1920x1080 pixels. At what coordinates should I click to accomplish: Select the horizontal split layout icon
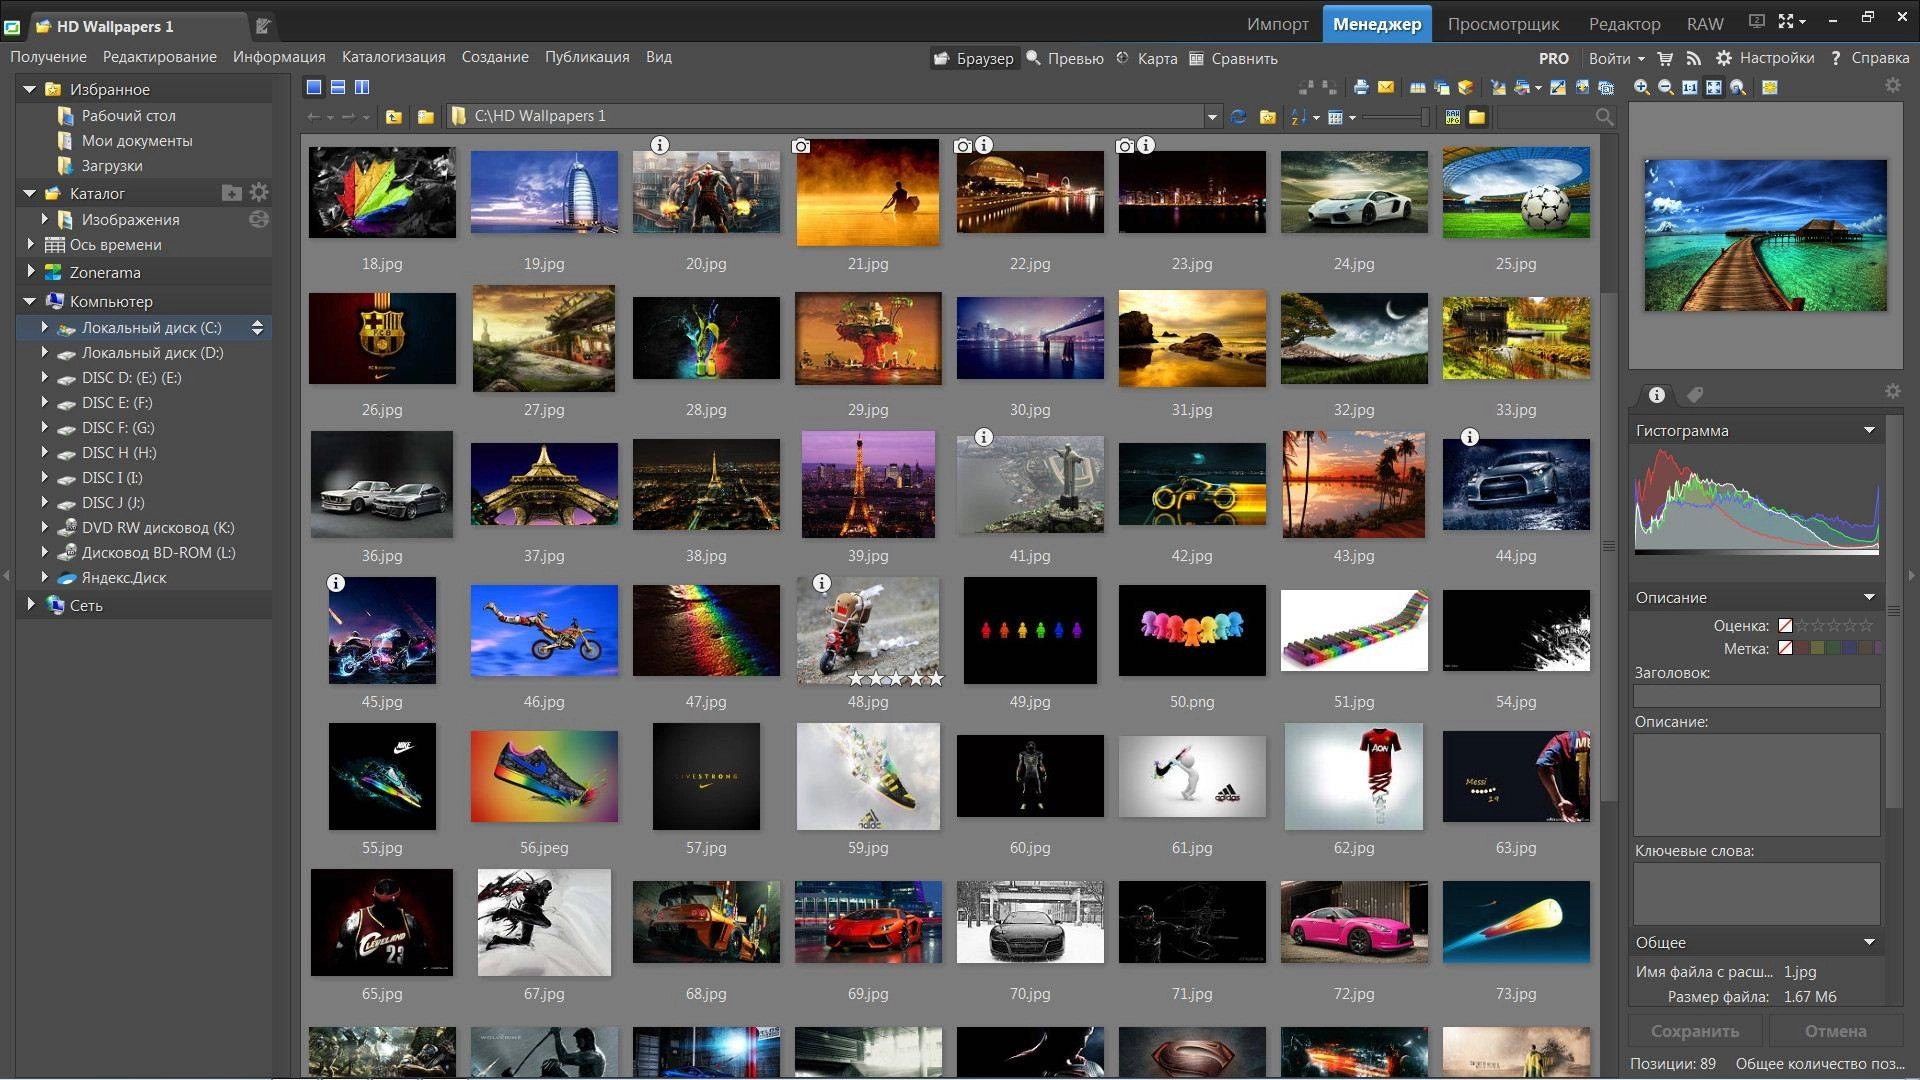(338, 88)
